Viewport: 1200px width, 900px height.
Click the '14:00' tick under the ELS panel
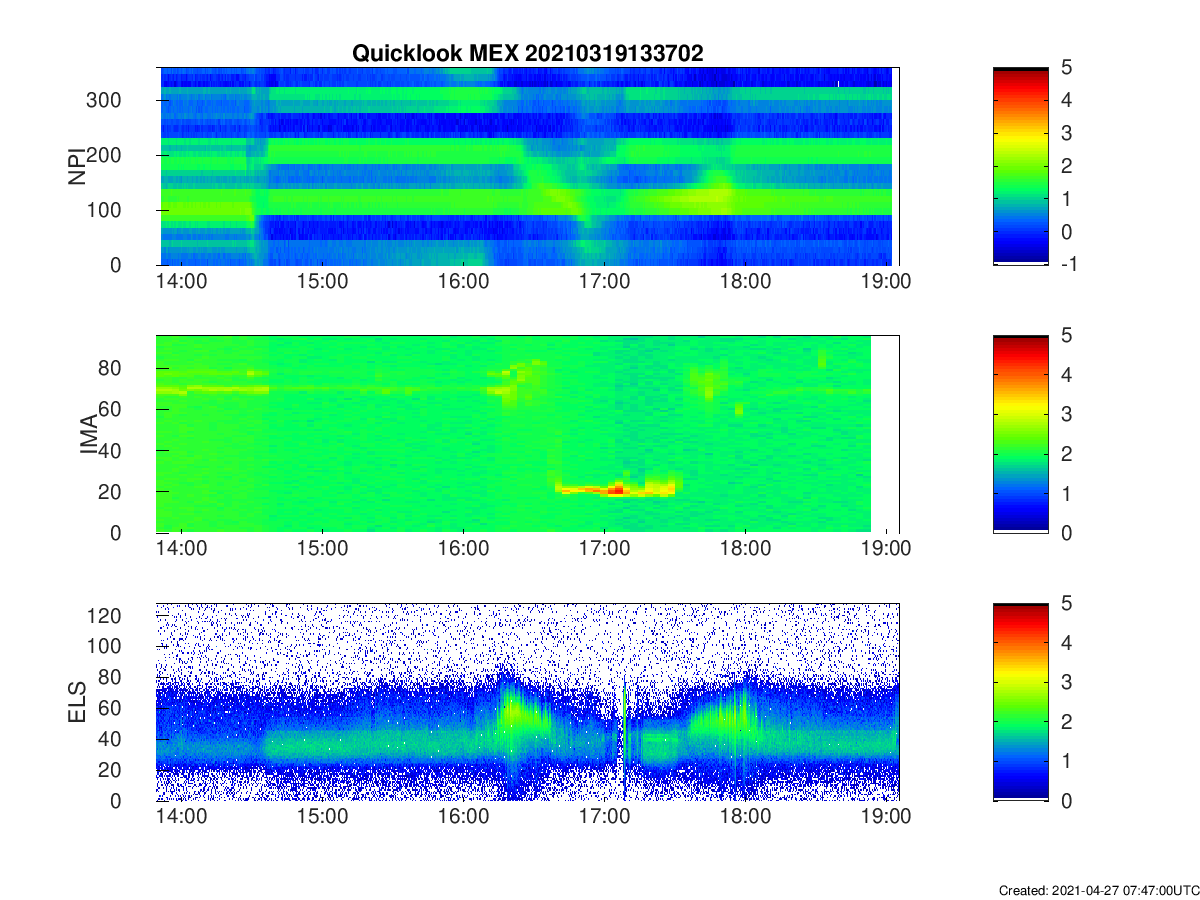[x=182, y=818]
